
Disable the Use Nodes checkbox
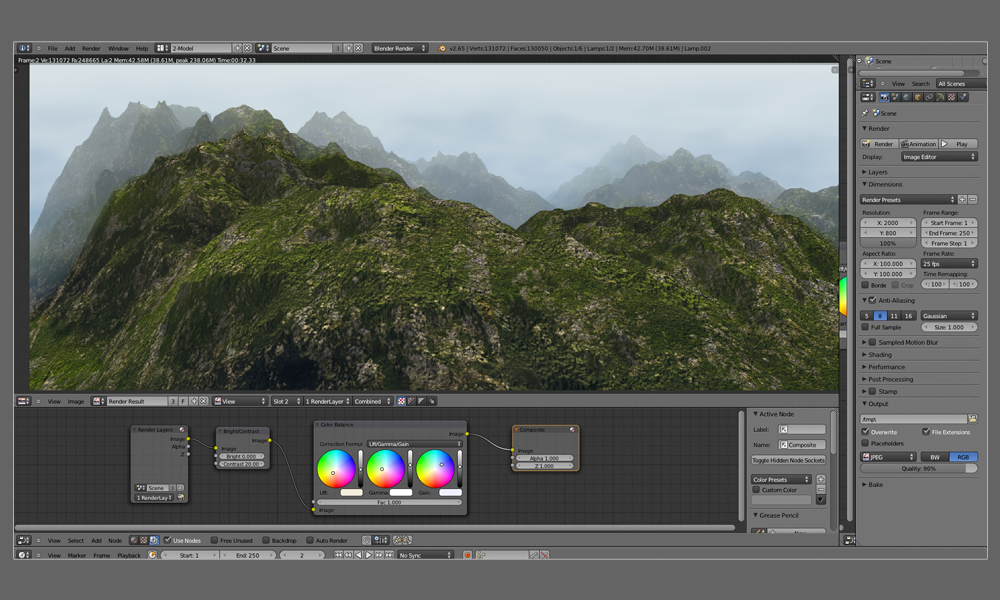point(168,540)
